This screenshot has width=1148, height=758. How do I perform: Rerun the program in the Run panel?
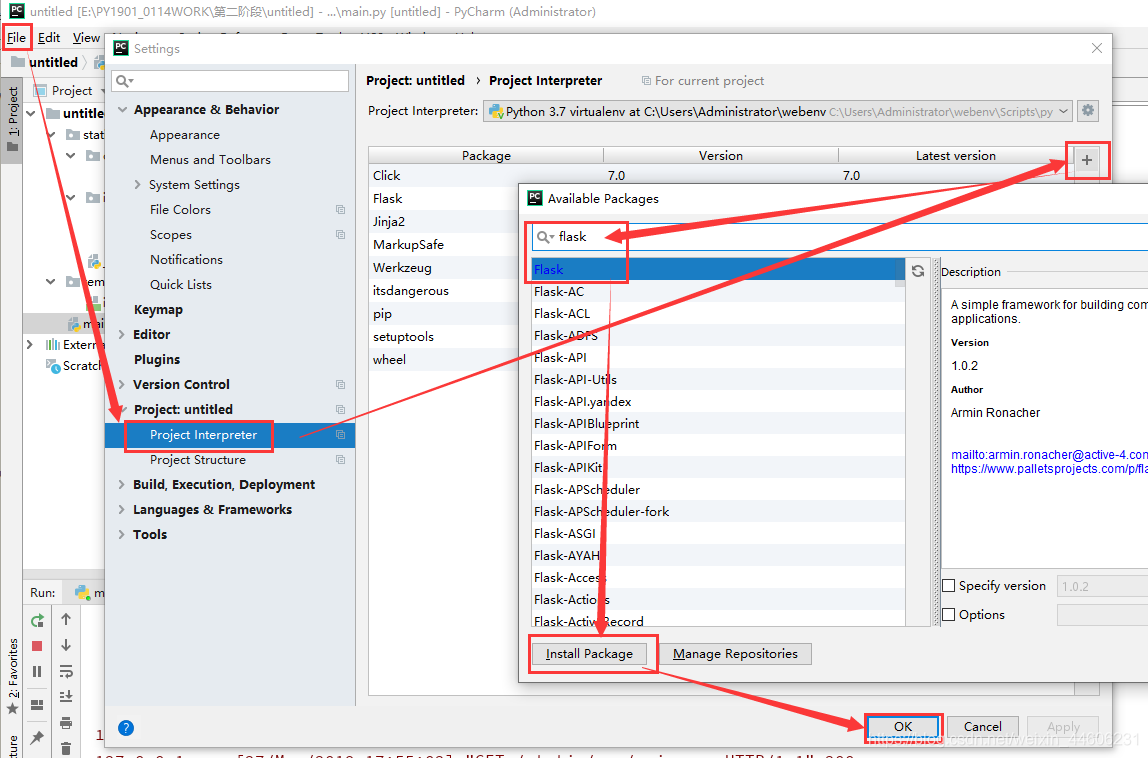(x=37, y=620)
